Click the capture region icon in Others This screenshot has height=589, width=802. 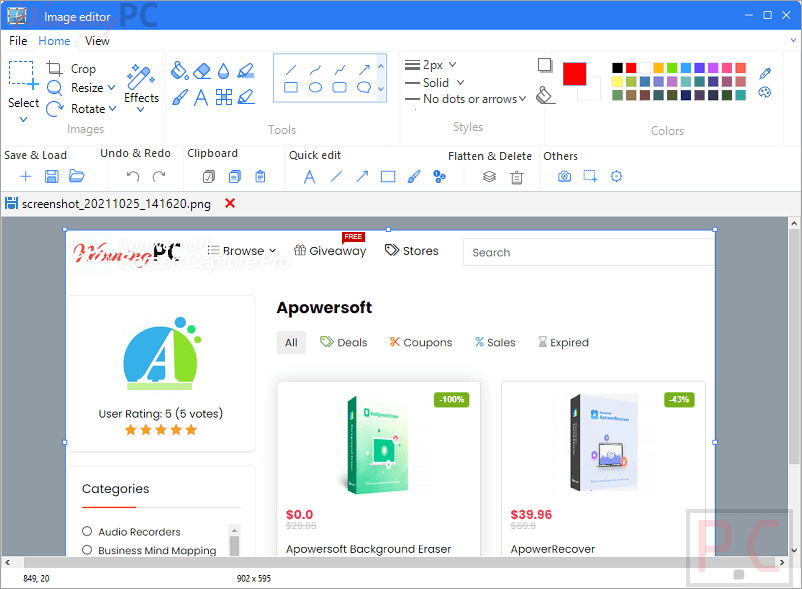click(590, 176)
